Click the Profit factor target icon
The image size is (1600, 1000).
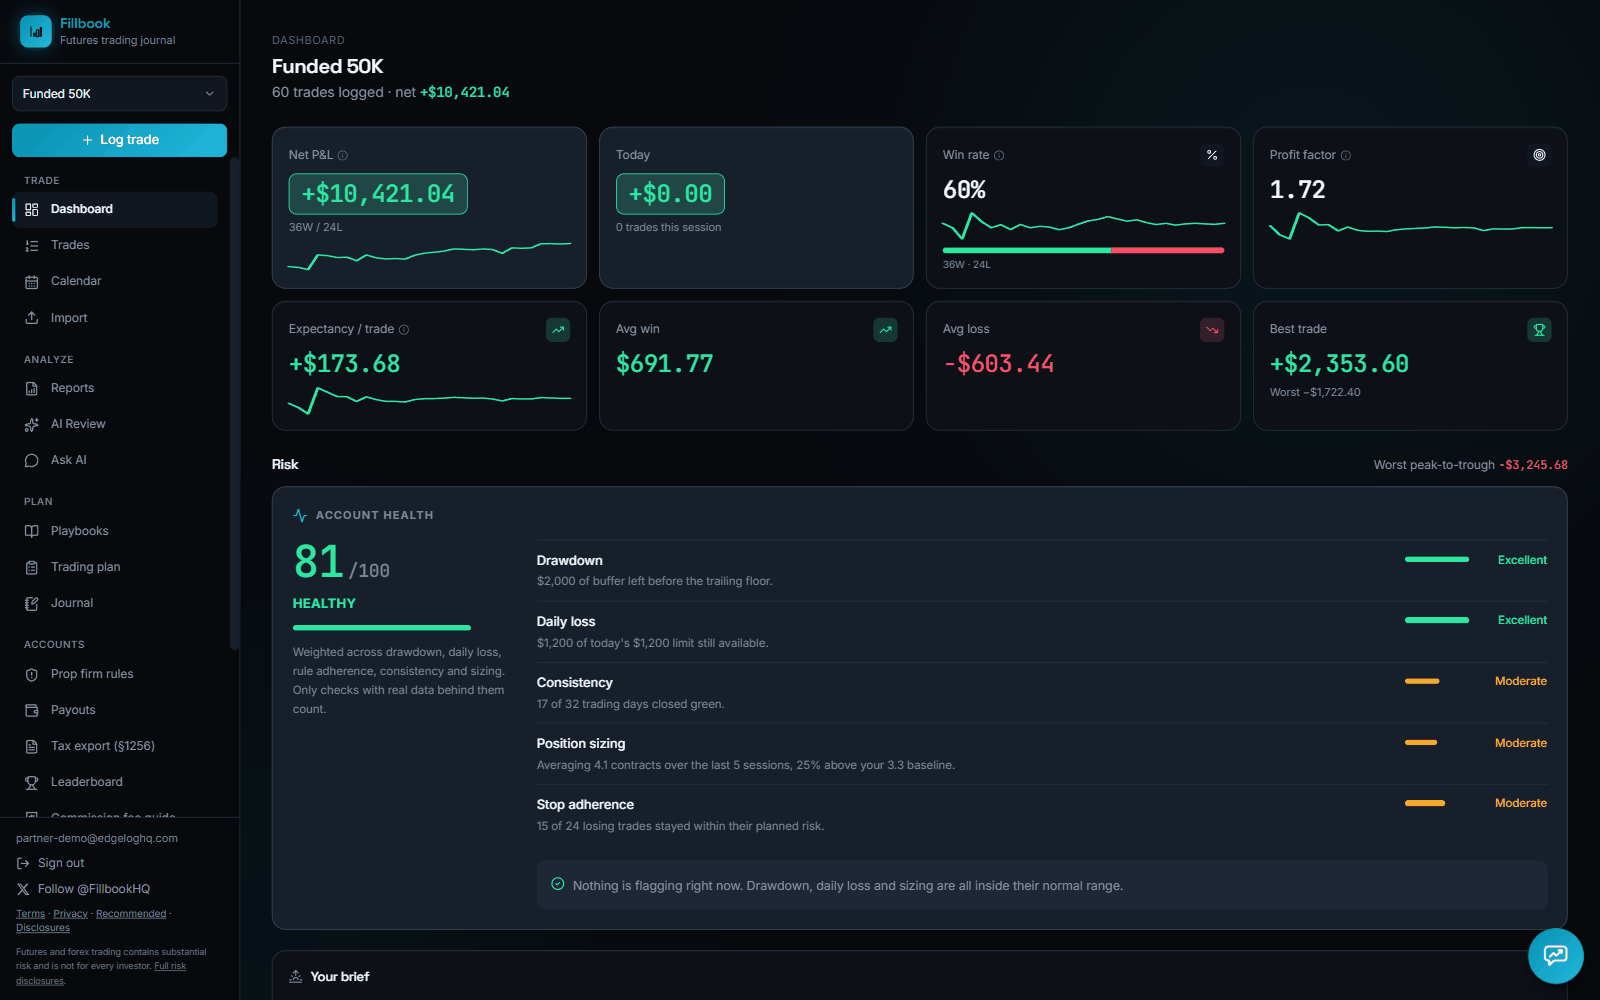(1539, 155)
